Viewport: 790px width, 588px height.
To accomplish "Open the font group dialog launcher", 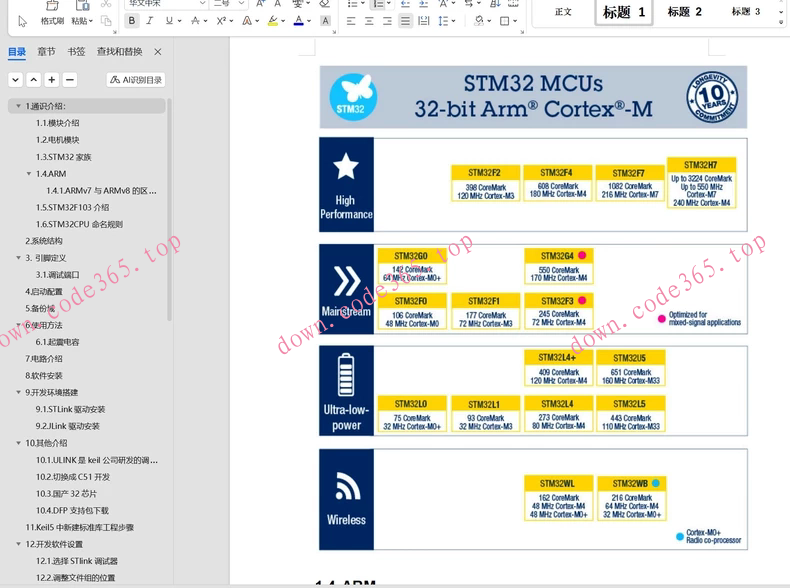I will 334,32.
